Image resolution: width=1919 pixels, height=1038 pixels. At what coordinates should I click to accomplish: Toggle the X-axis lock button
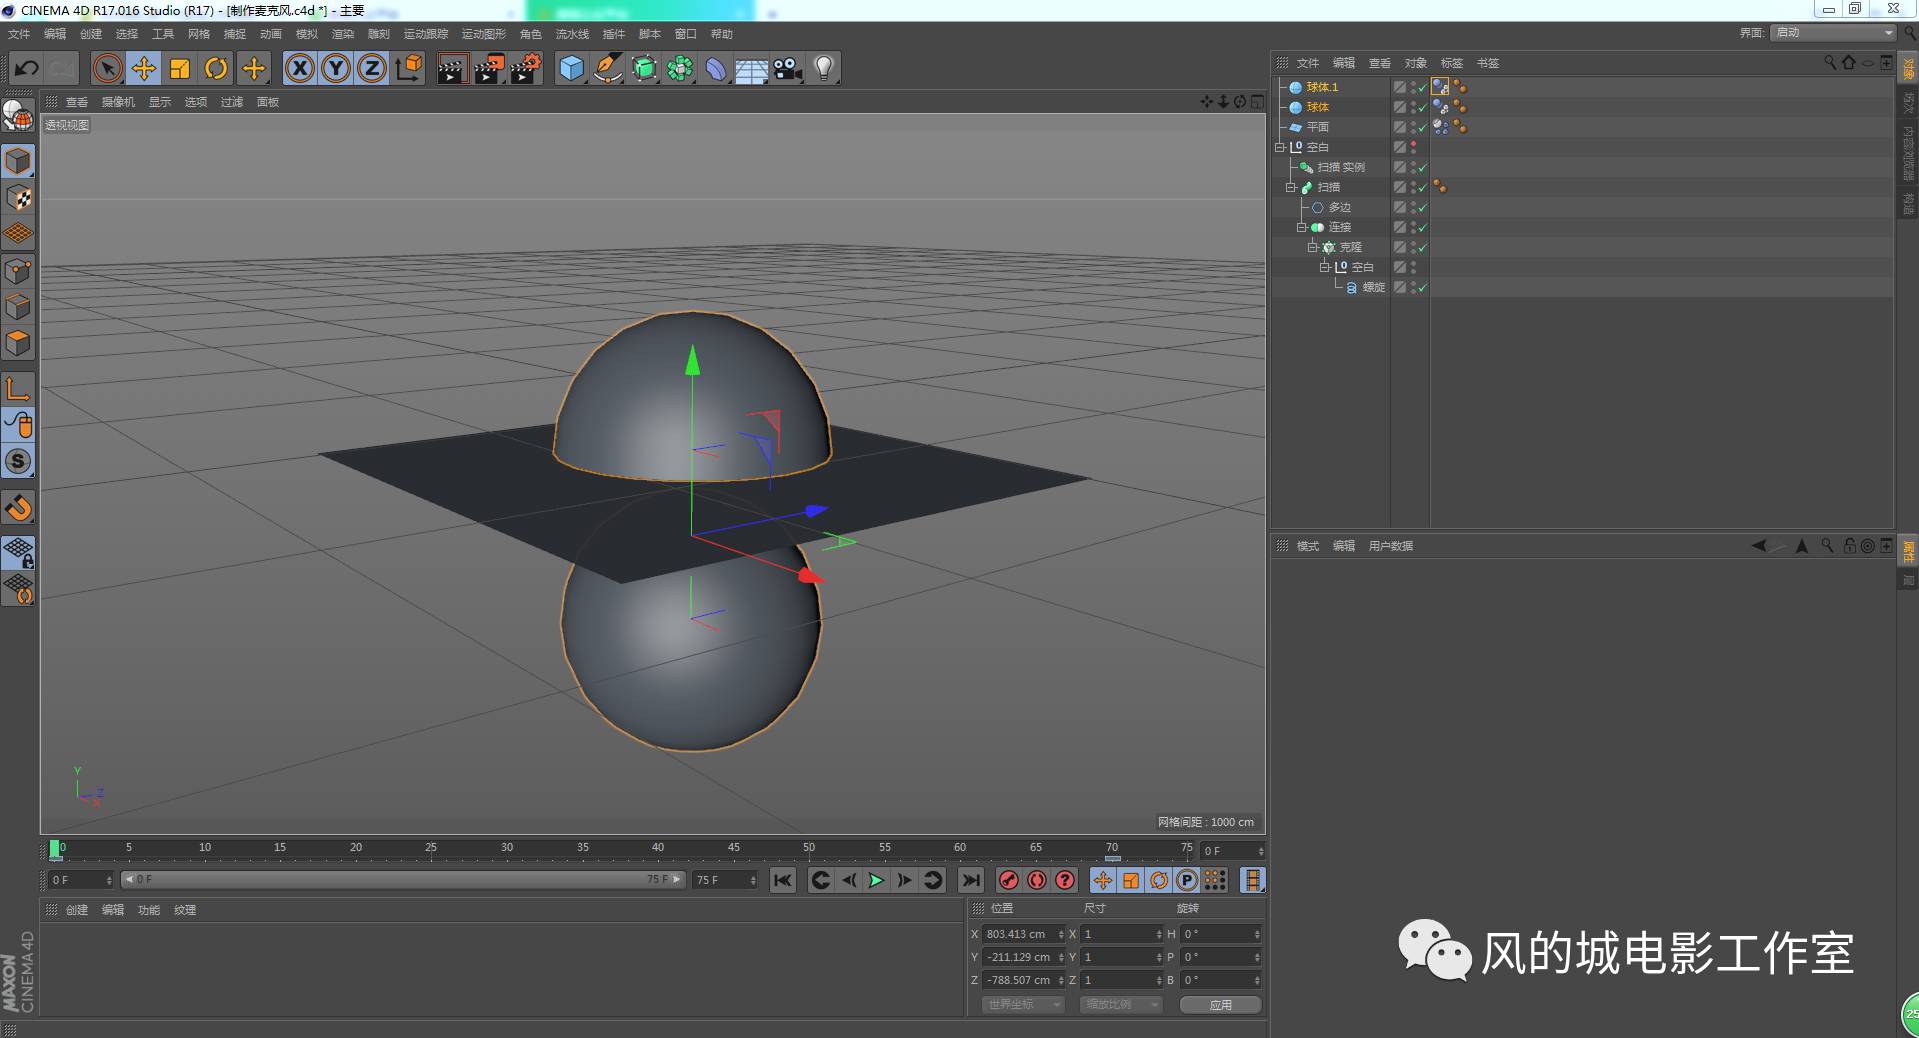point(300,68)
